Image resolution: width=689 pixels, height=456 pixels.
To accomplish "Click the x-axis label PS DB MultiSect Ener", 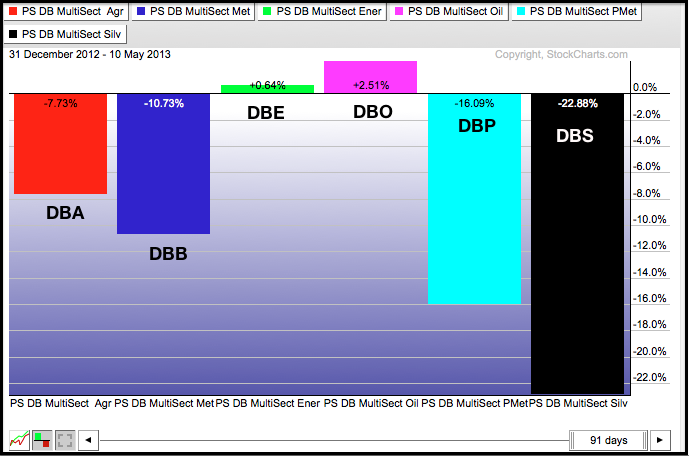I will pos(267,403).
